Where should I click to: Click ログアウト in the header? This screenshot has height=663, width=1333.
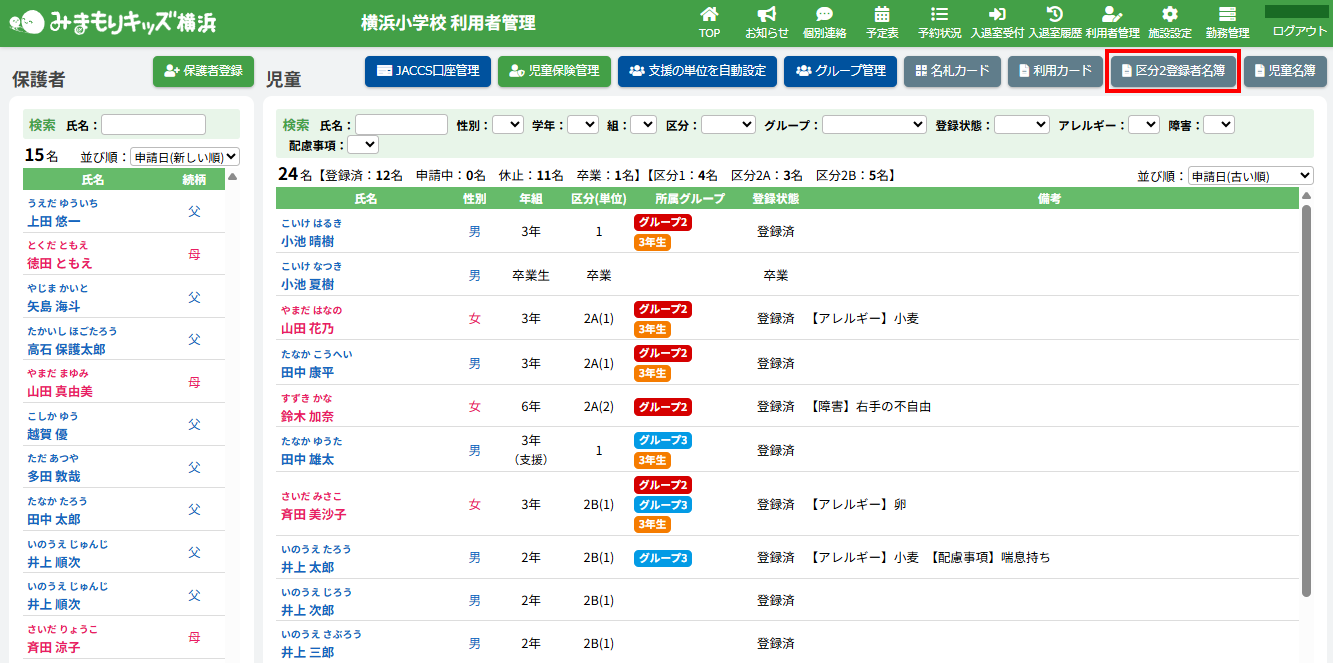(x=1299, y=31)
